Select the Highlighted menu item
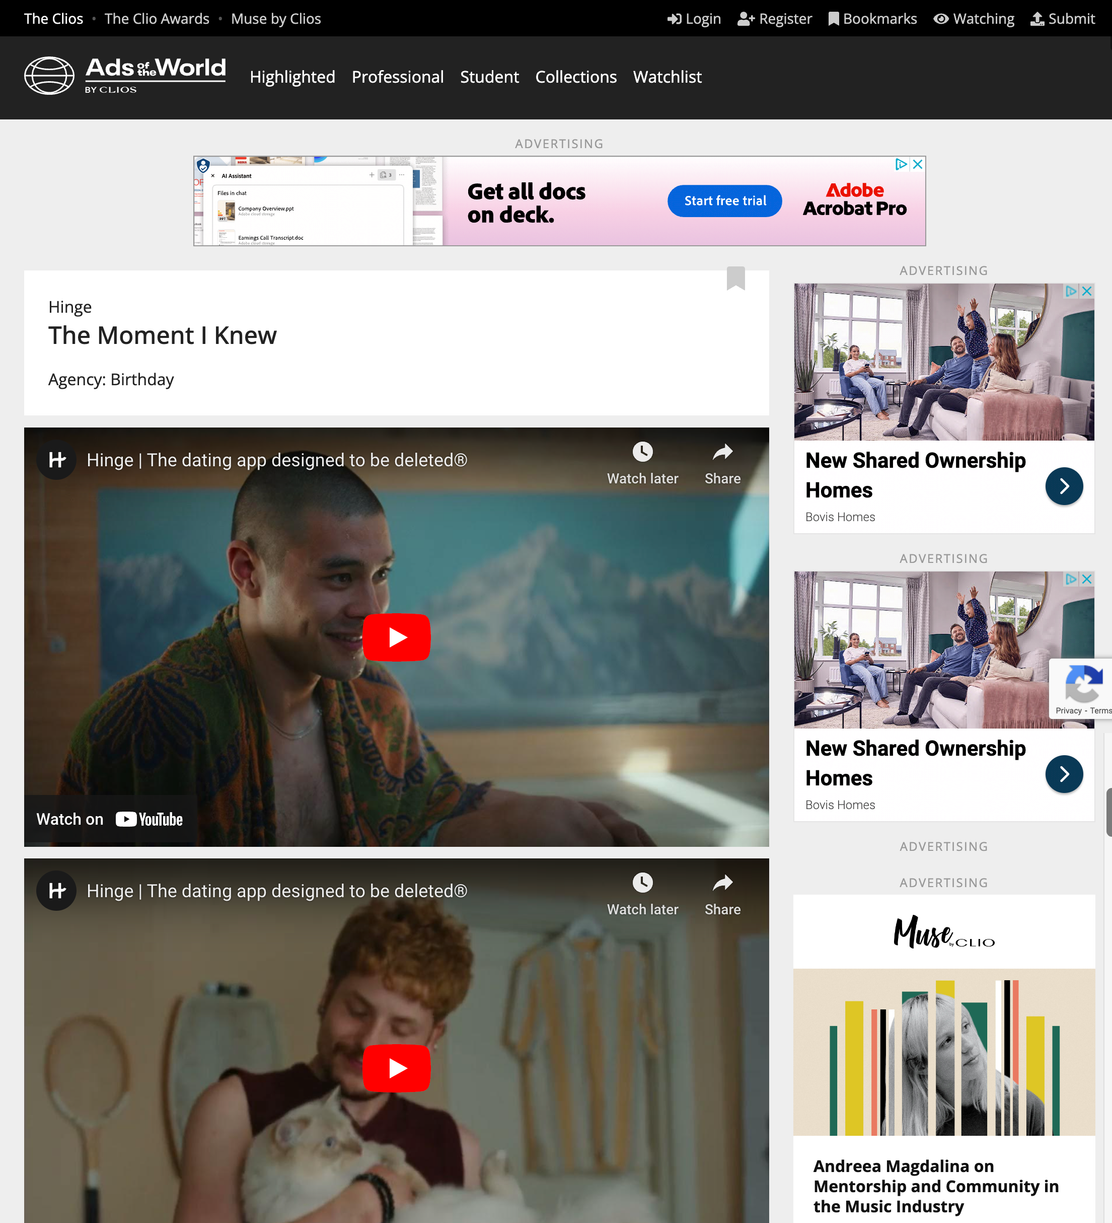1112x1223 pixels. click(x=292, y=77)
